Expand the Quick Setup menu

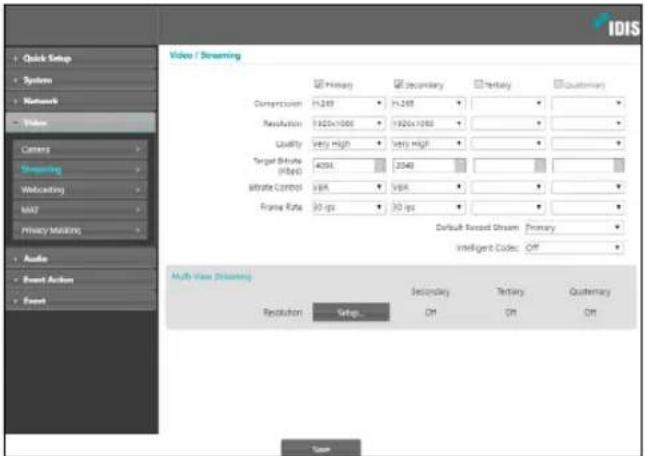coord(81,58)
